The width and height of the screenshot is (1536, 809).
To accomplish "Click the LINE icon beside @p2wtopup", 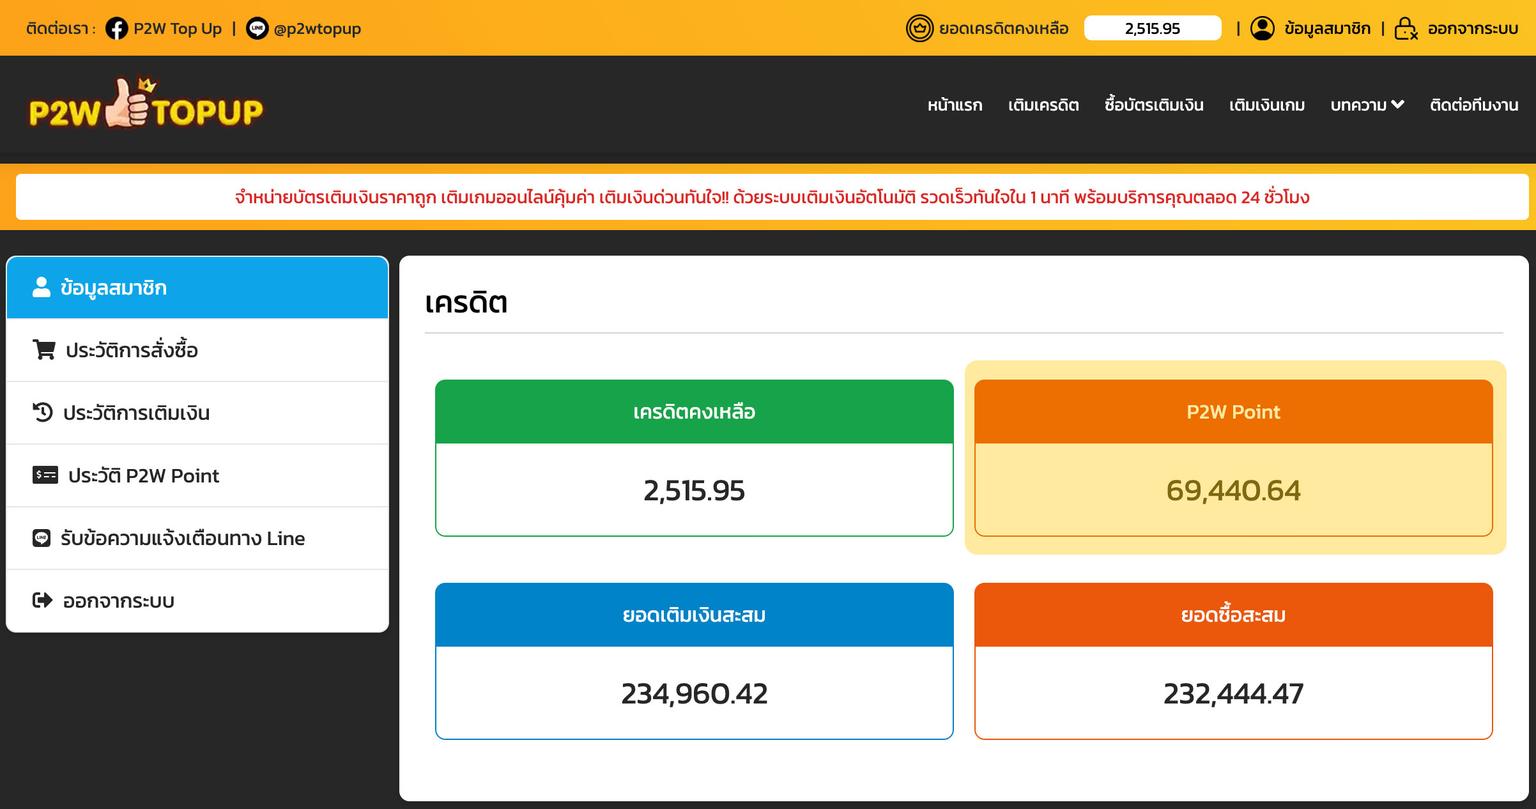I will click(x=257, y=28).
